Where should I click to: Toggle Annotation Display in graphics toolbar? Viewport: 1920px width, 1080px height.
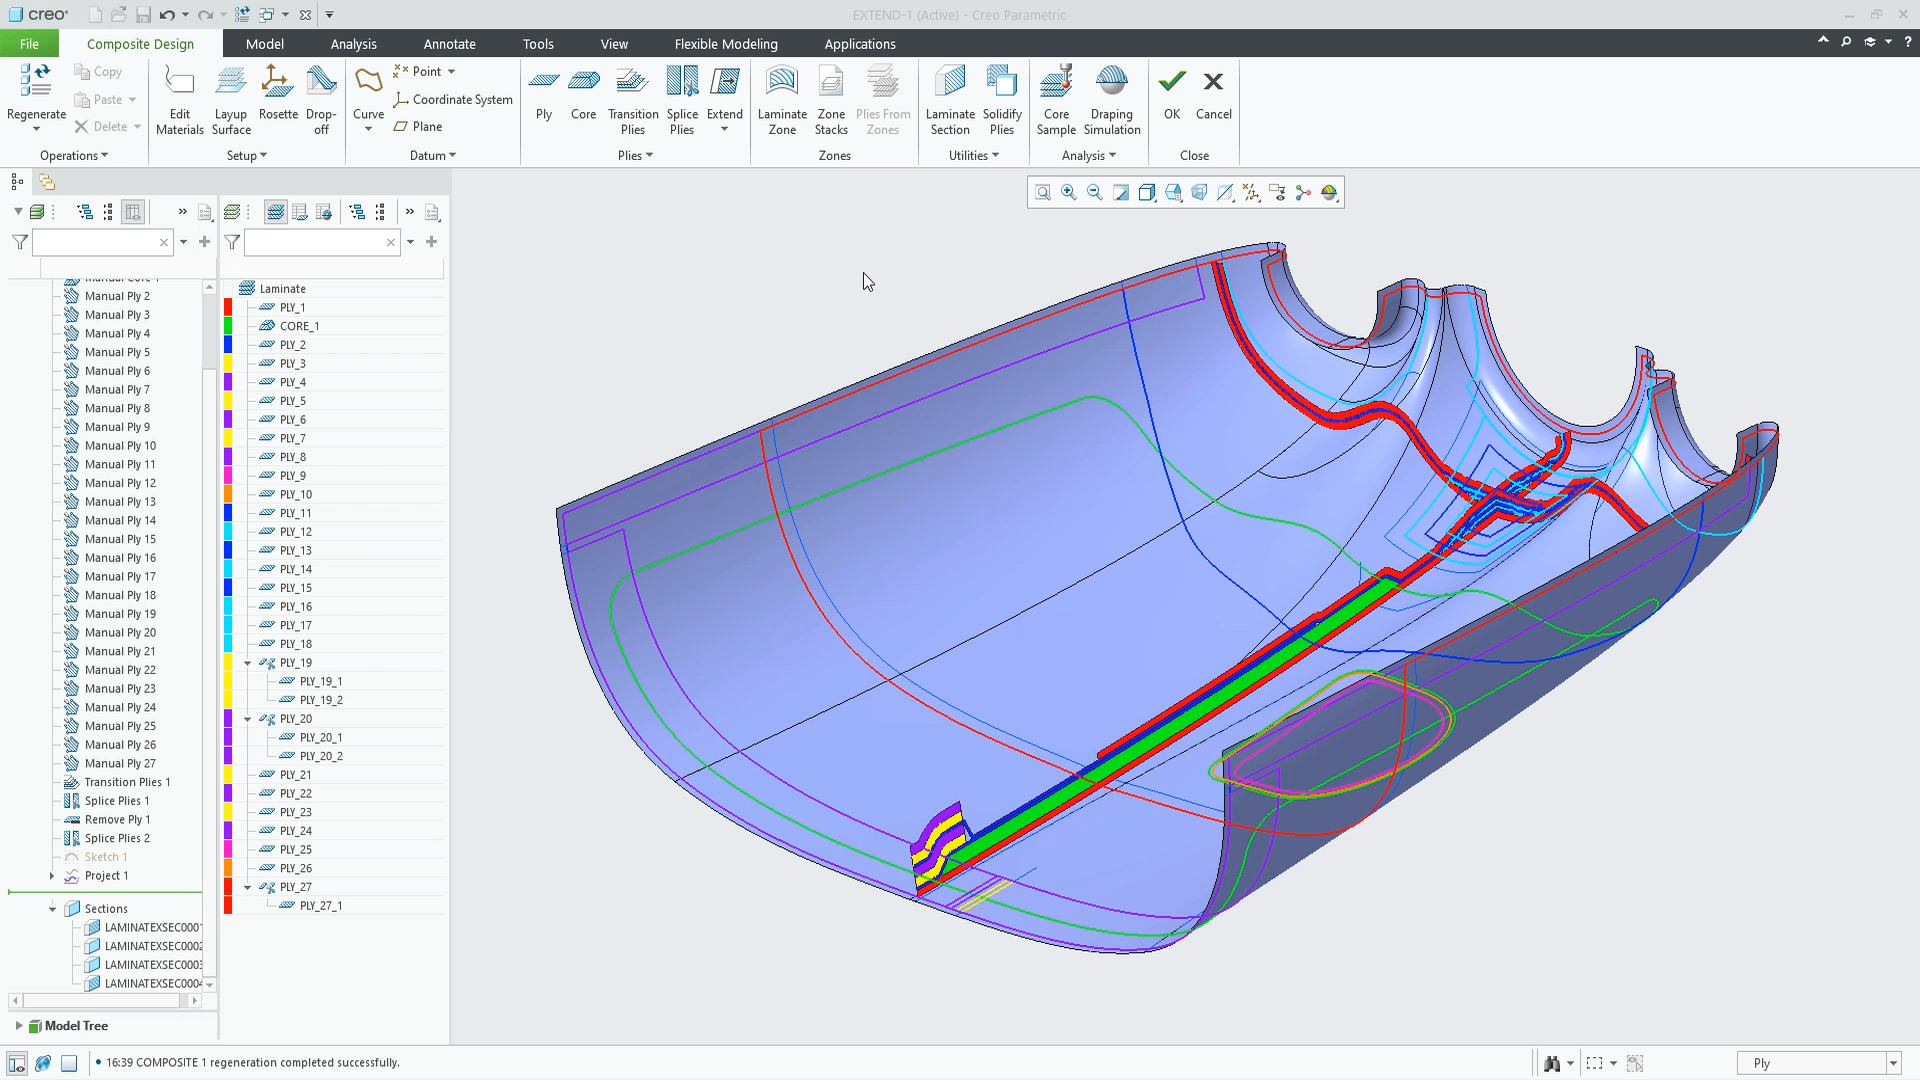[1277, 193]
